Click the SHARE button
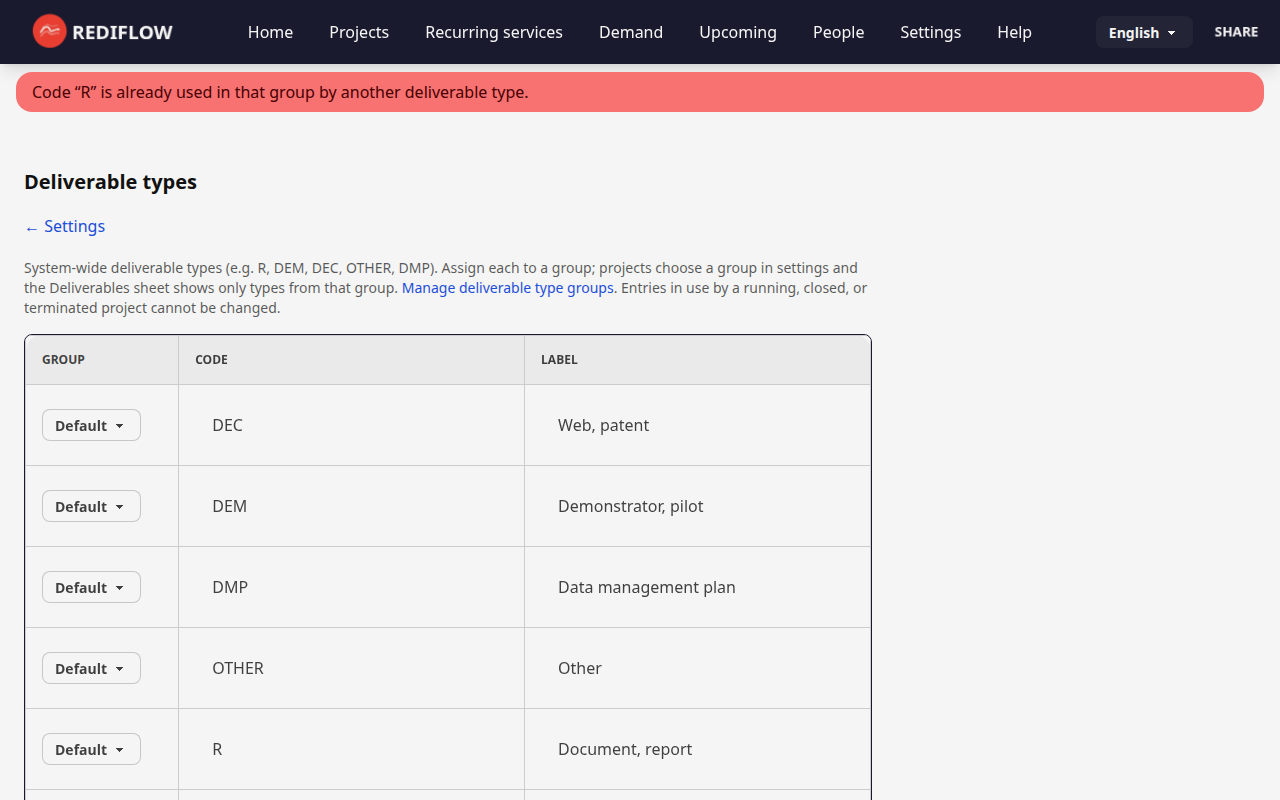Screen dimensions: 1280x800 [x=1236, y=31]
